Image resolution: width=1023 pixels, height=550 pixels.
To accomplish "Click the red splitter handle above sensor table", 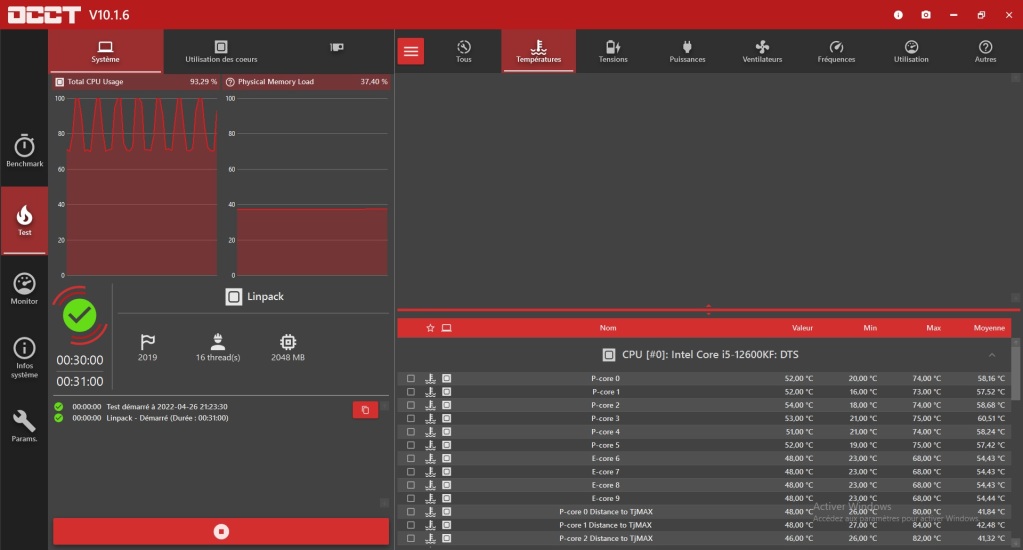I will click(x=709, y=310).
